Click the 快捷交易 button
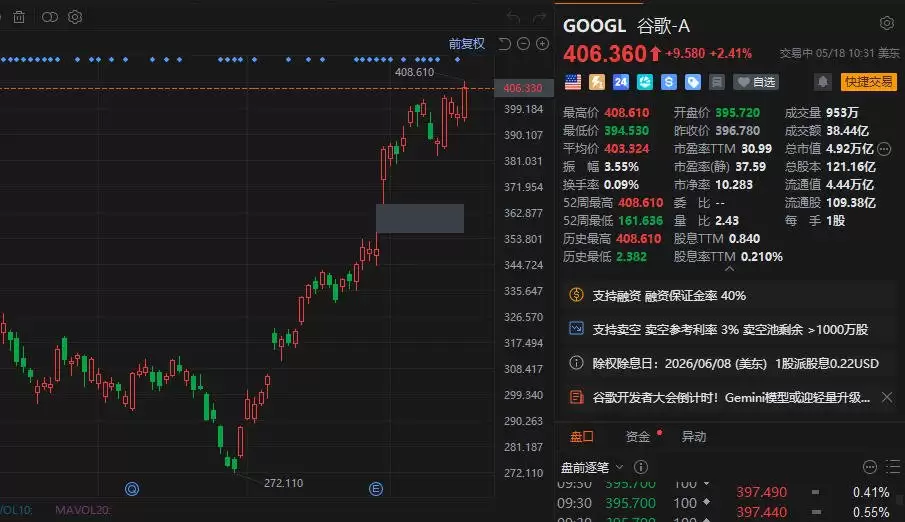This screenshot has height=522, width=905. [x=869, y=82]
